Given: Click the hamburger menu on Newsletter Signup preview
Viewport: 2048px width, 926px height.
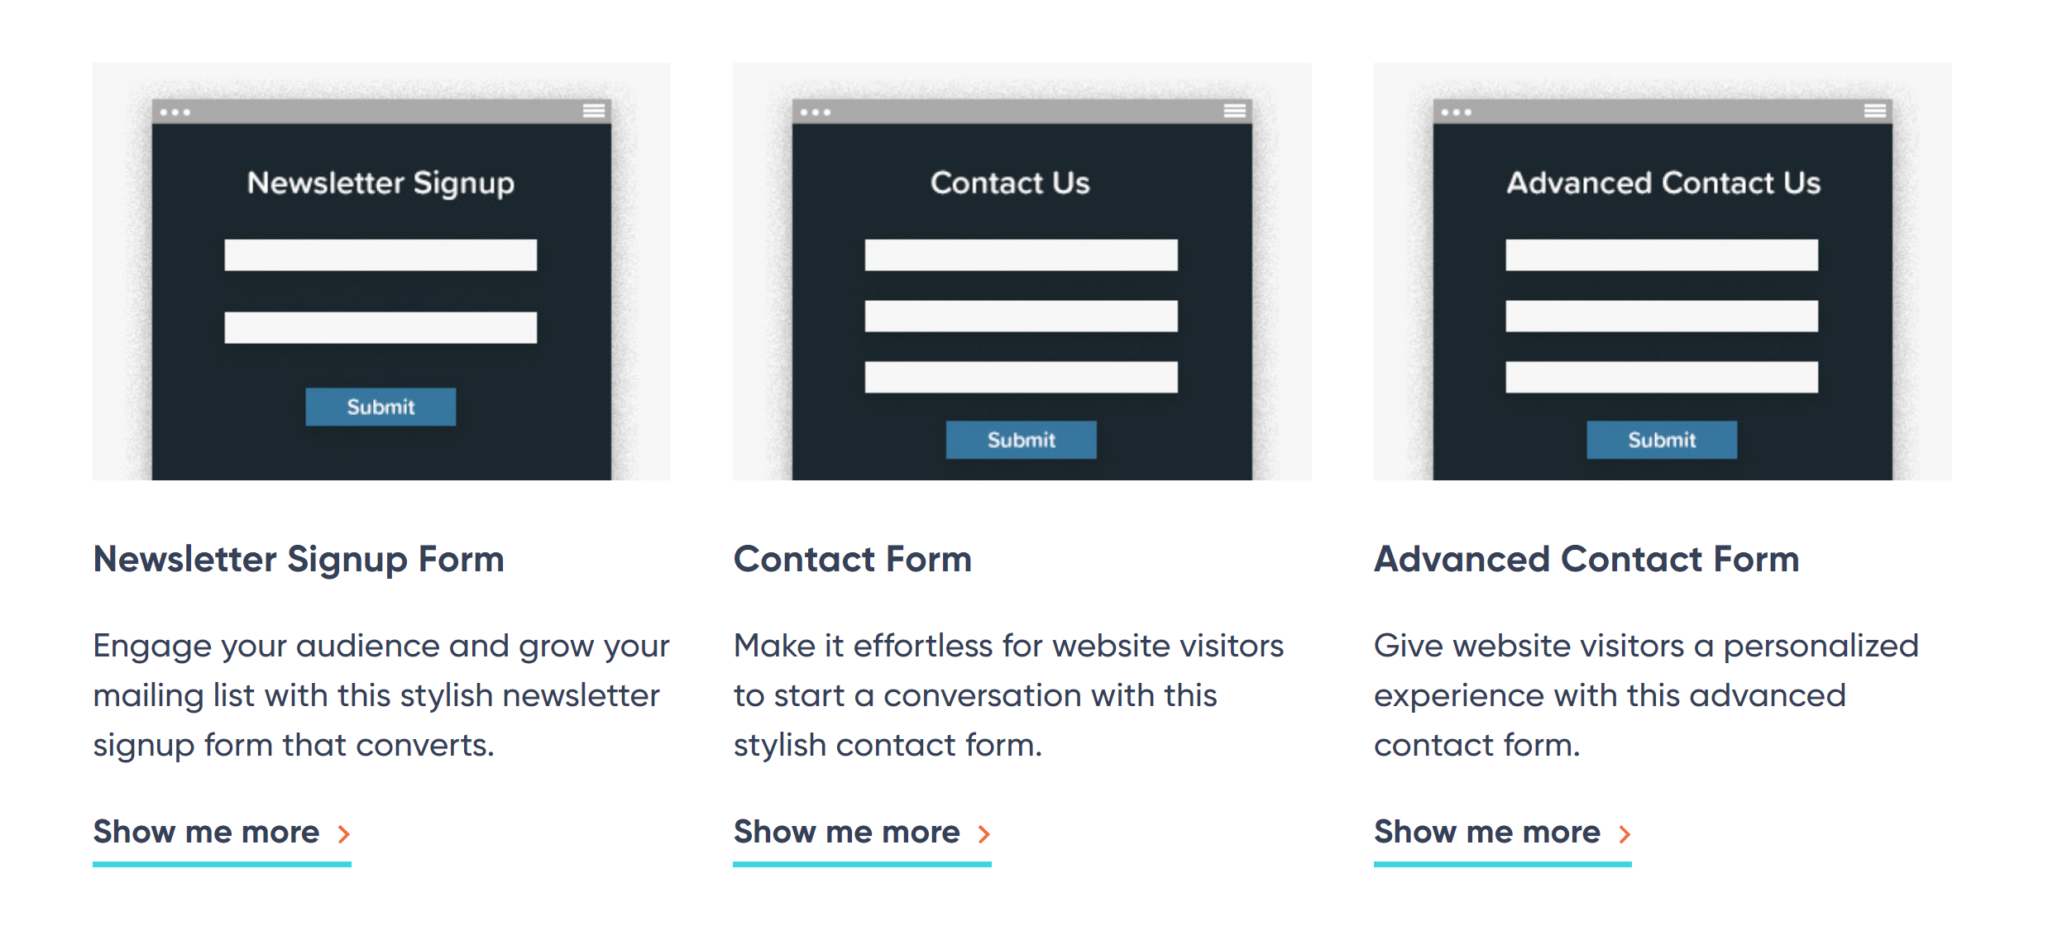Looking at the screenshot, I should coord(595,110).
